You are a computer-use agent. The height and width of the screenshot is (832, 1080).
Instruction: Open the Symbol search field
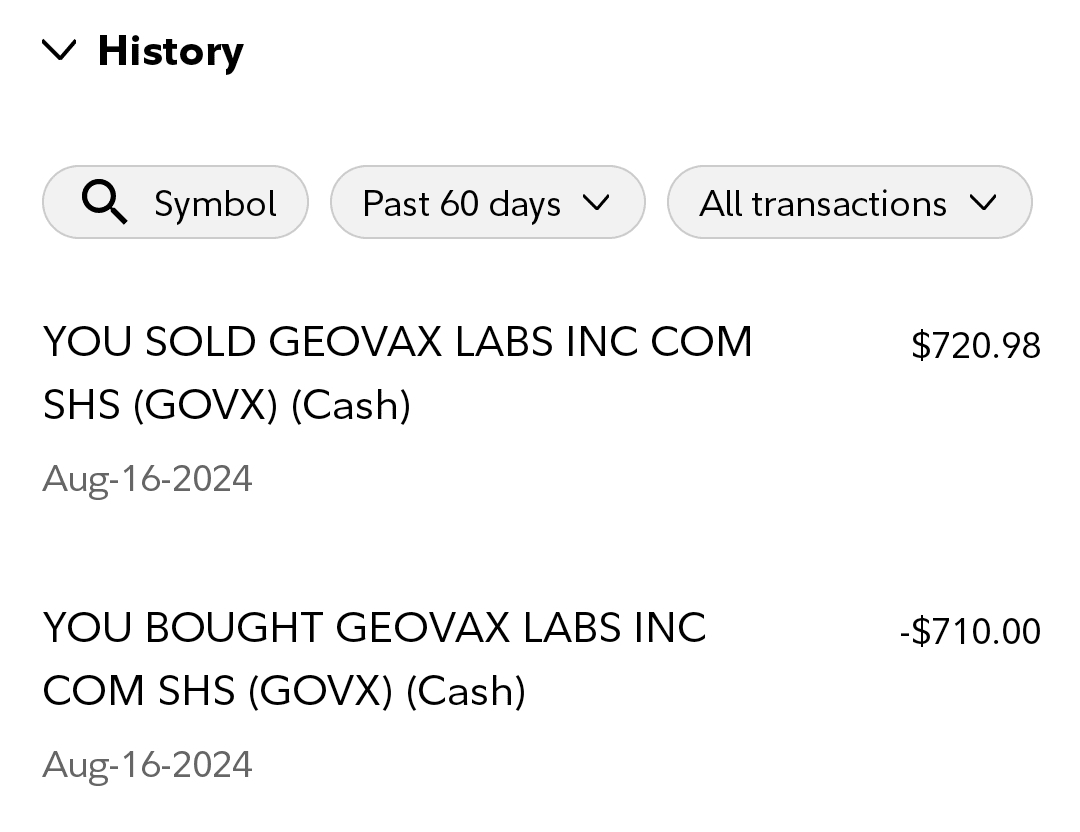click(175, 203)
